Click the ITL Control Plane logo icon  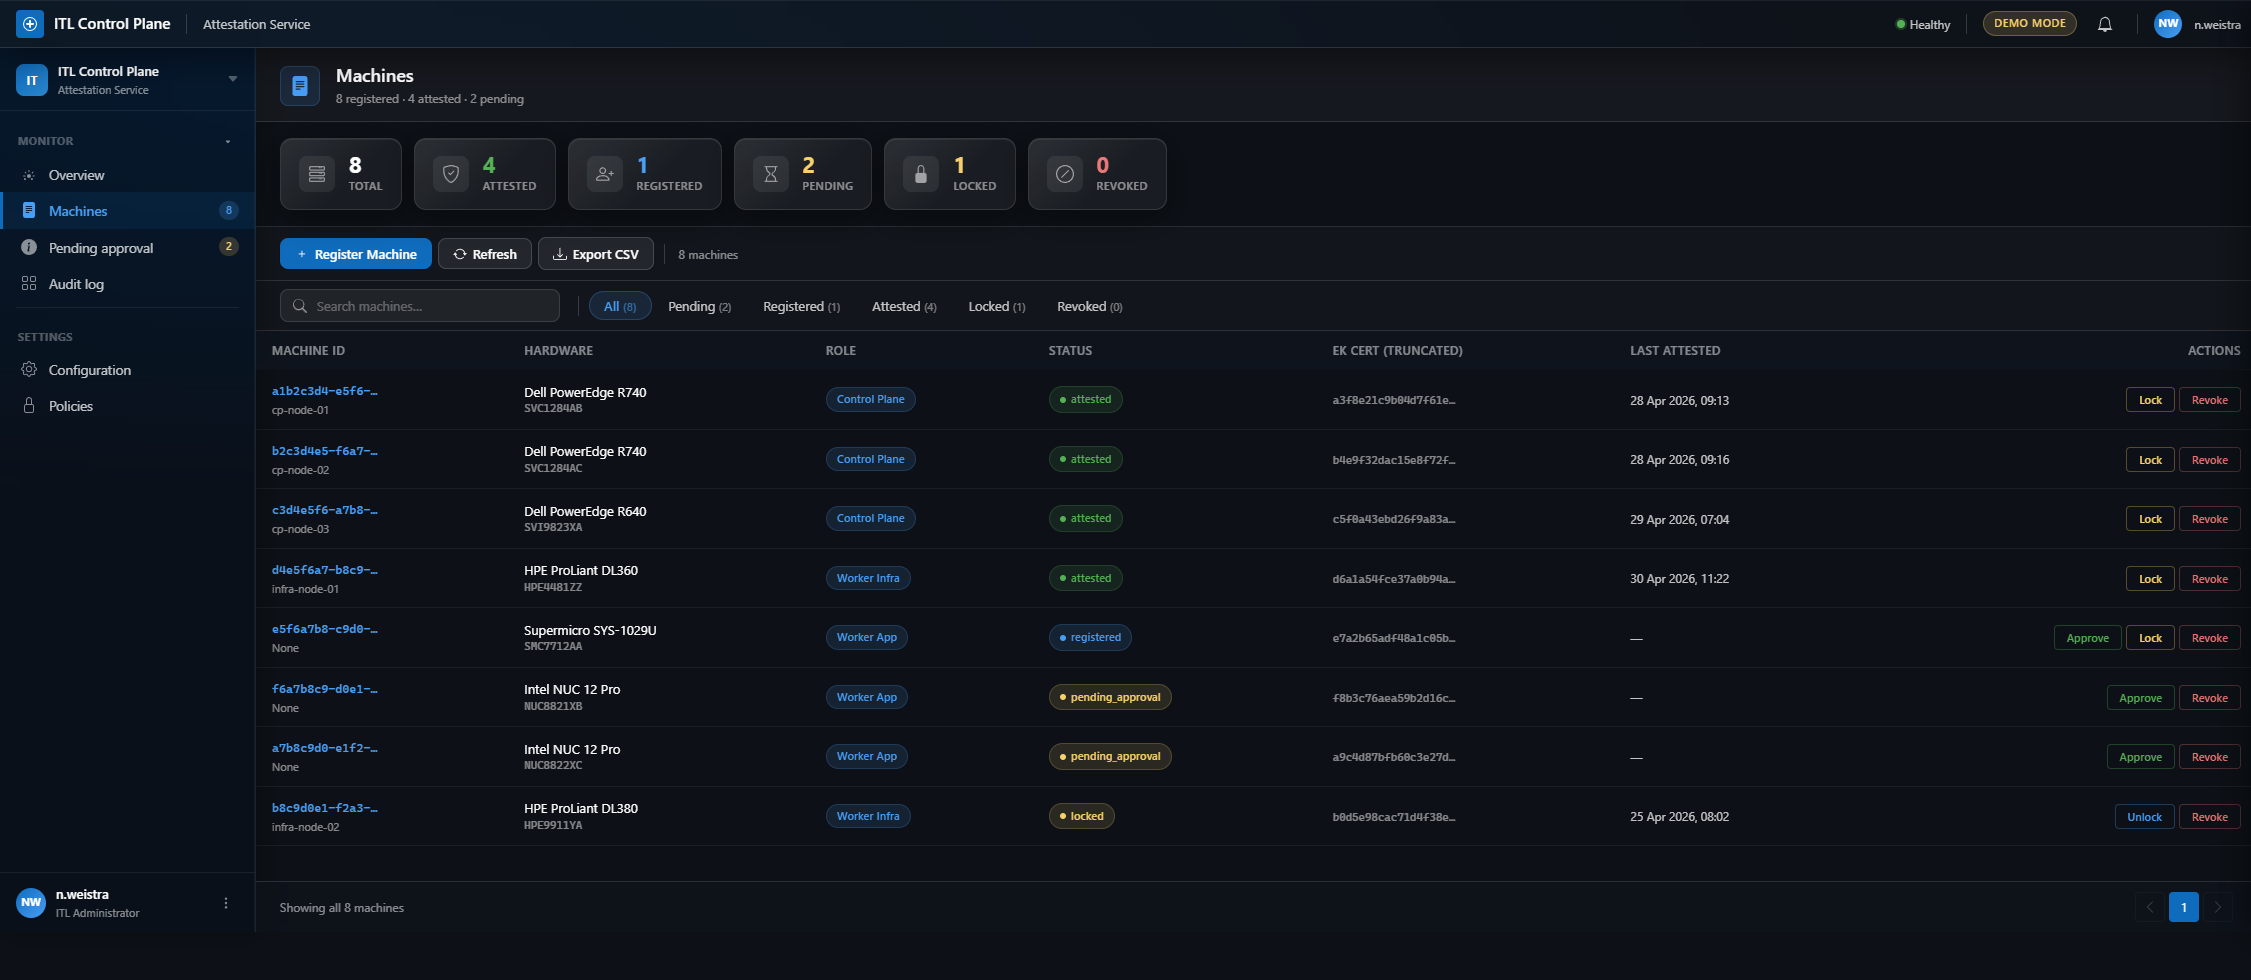[x=30, y=24]
